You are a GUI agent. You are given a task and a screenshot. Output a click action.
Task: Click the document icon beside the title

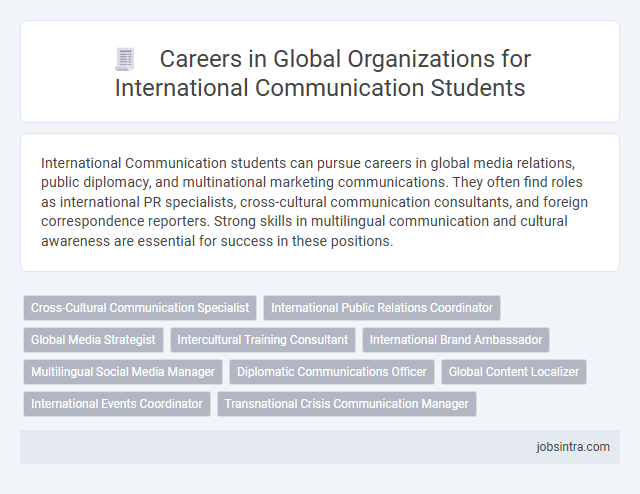tap(125, 59)
